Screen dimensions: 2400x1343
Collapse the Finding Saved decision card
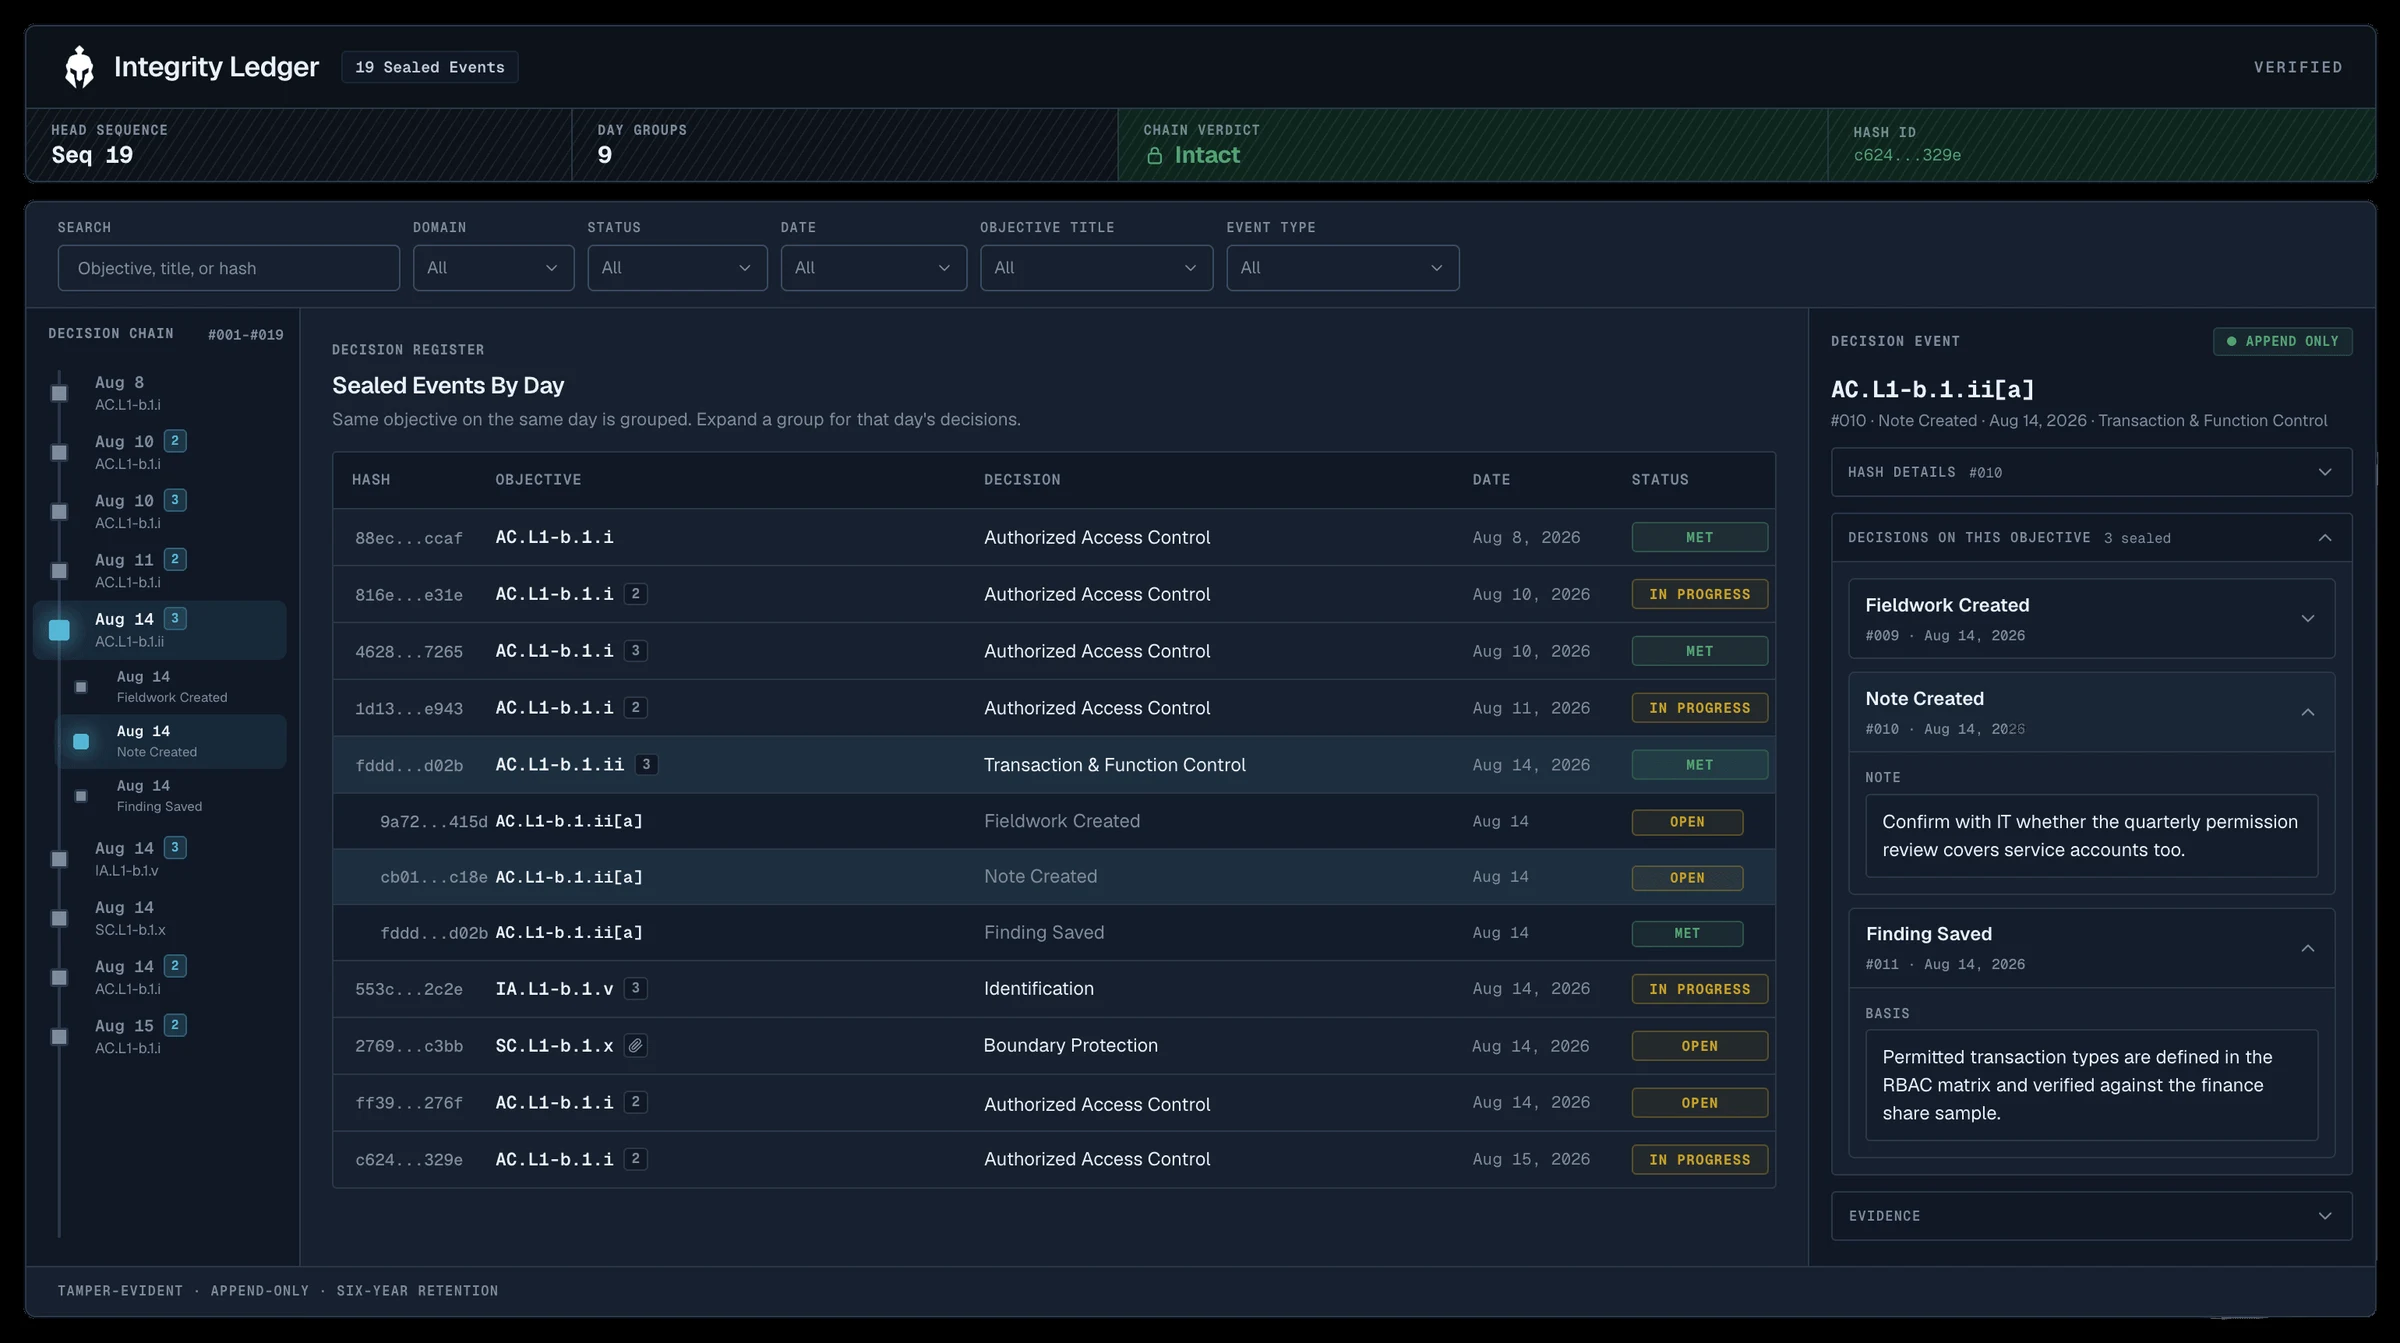(x=2091, y=948)
